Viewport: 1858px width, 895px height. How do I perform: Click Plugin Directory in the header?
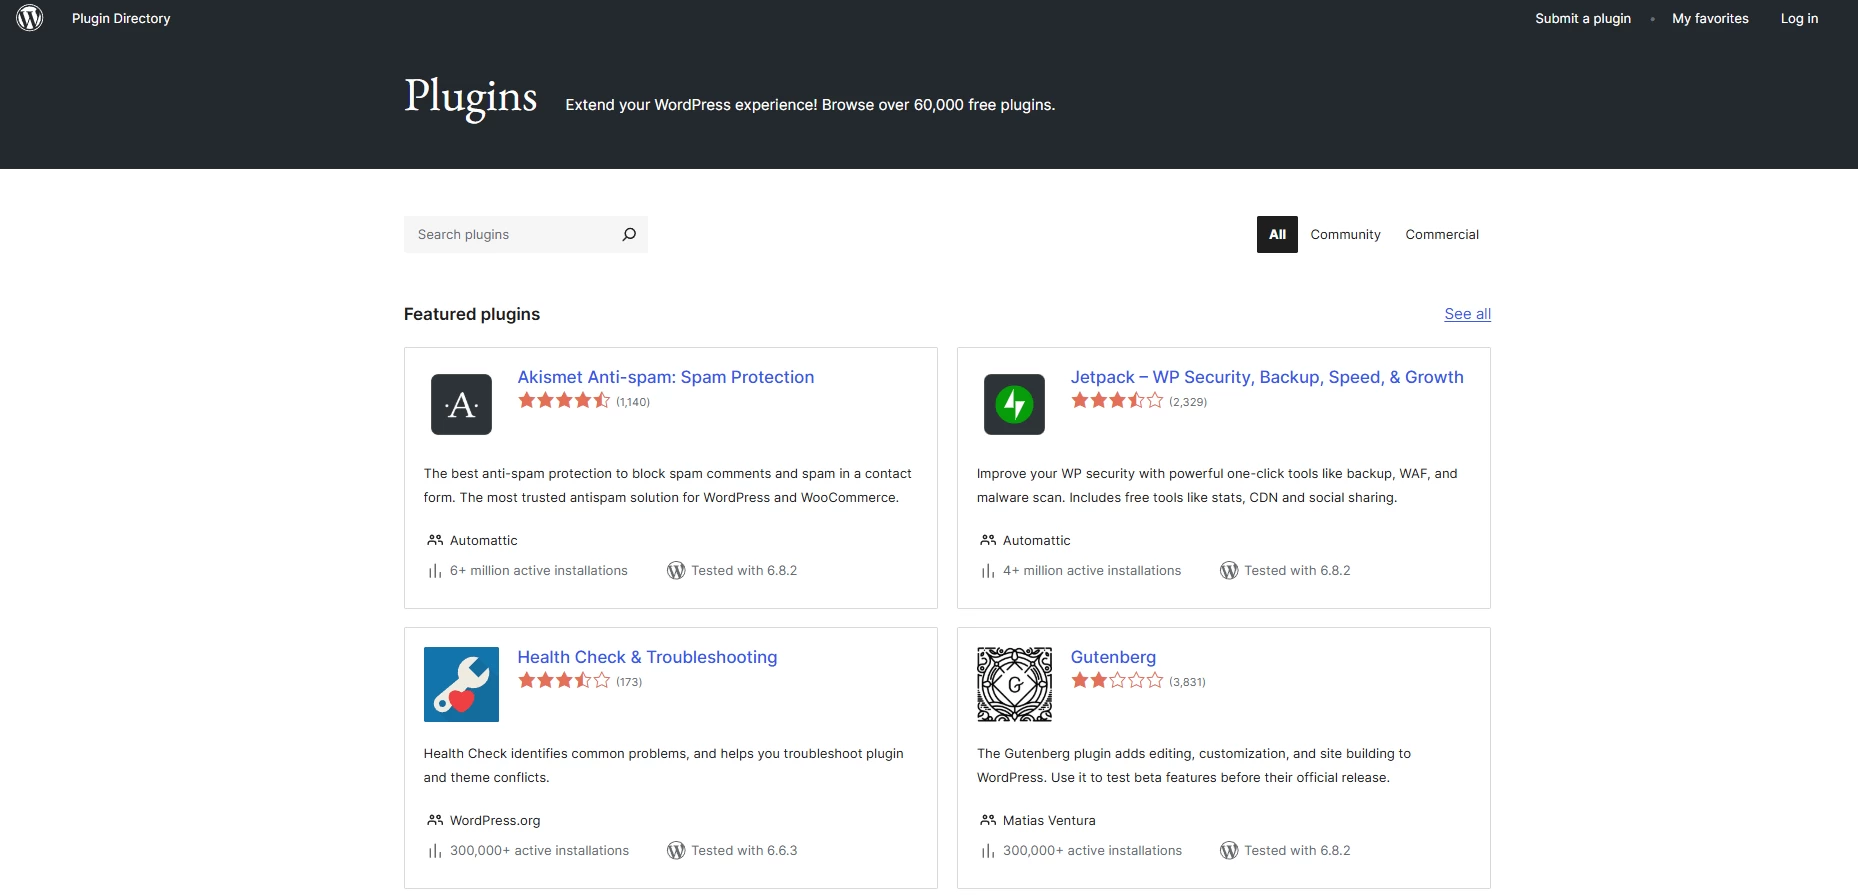[x=121, y=18]
